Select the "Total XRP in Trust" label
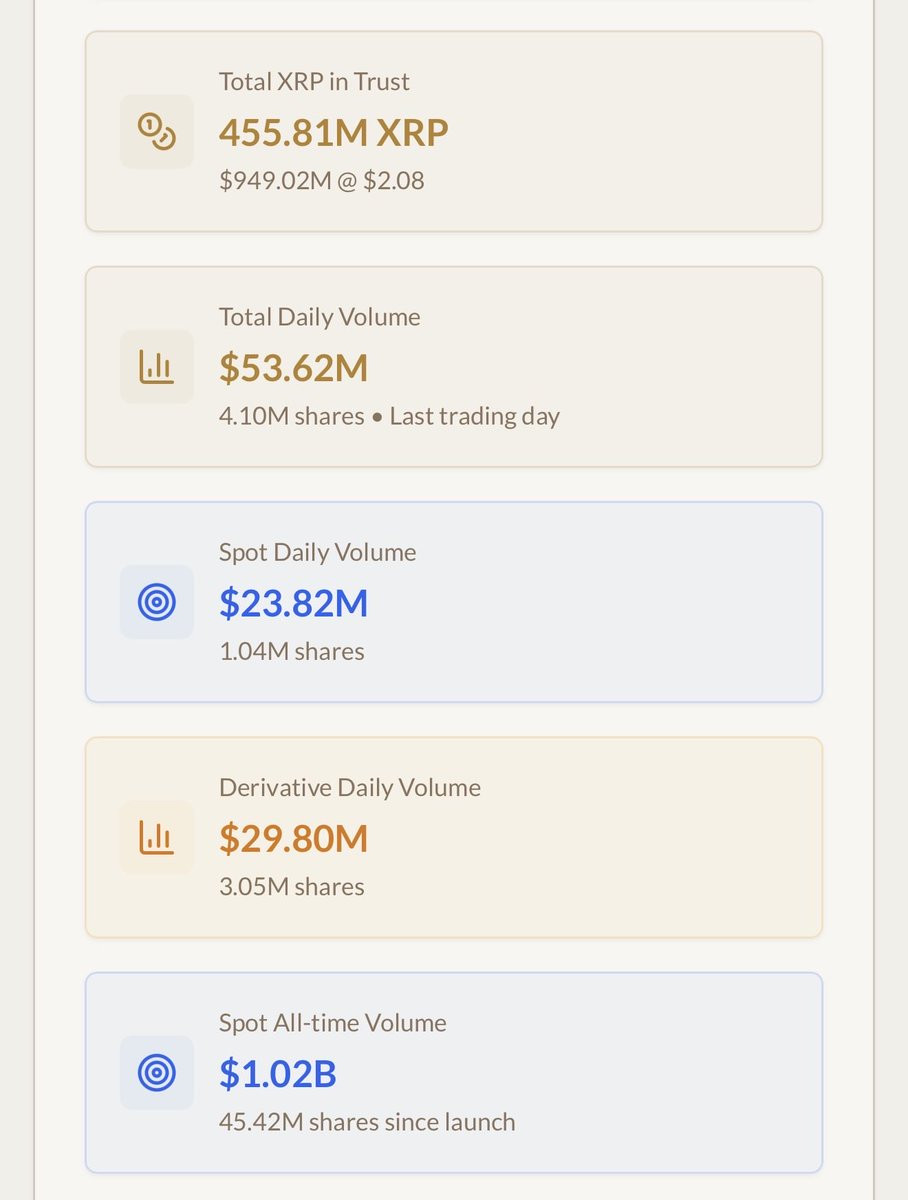 (314, 82)
